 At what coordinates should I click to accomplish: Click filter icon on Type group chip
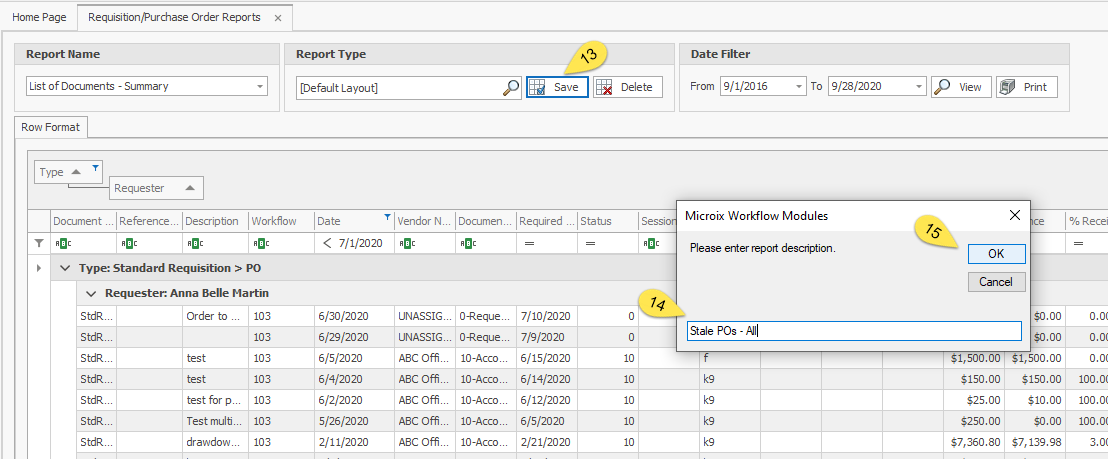(95, 167)
